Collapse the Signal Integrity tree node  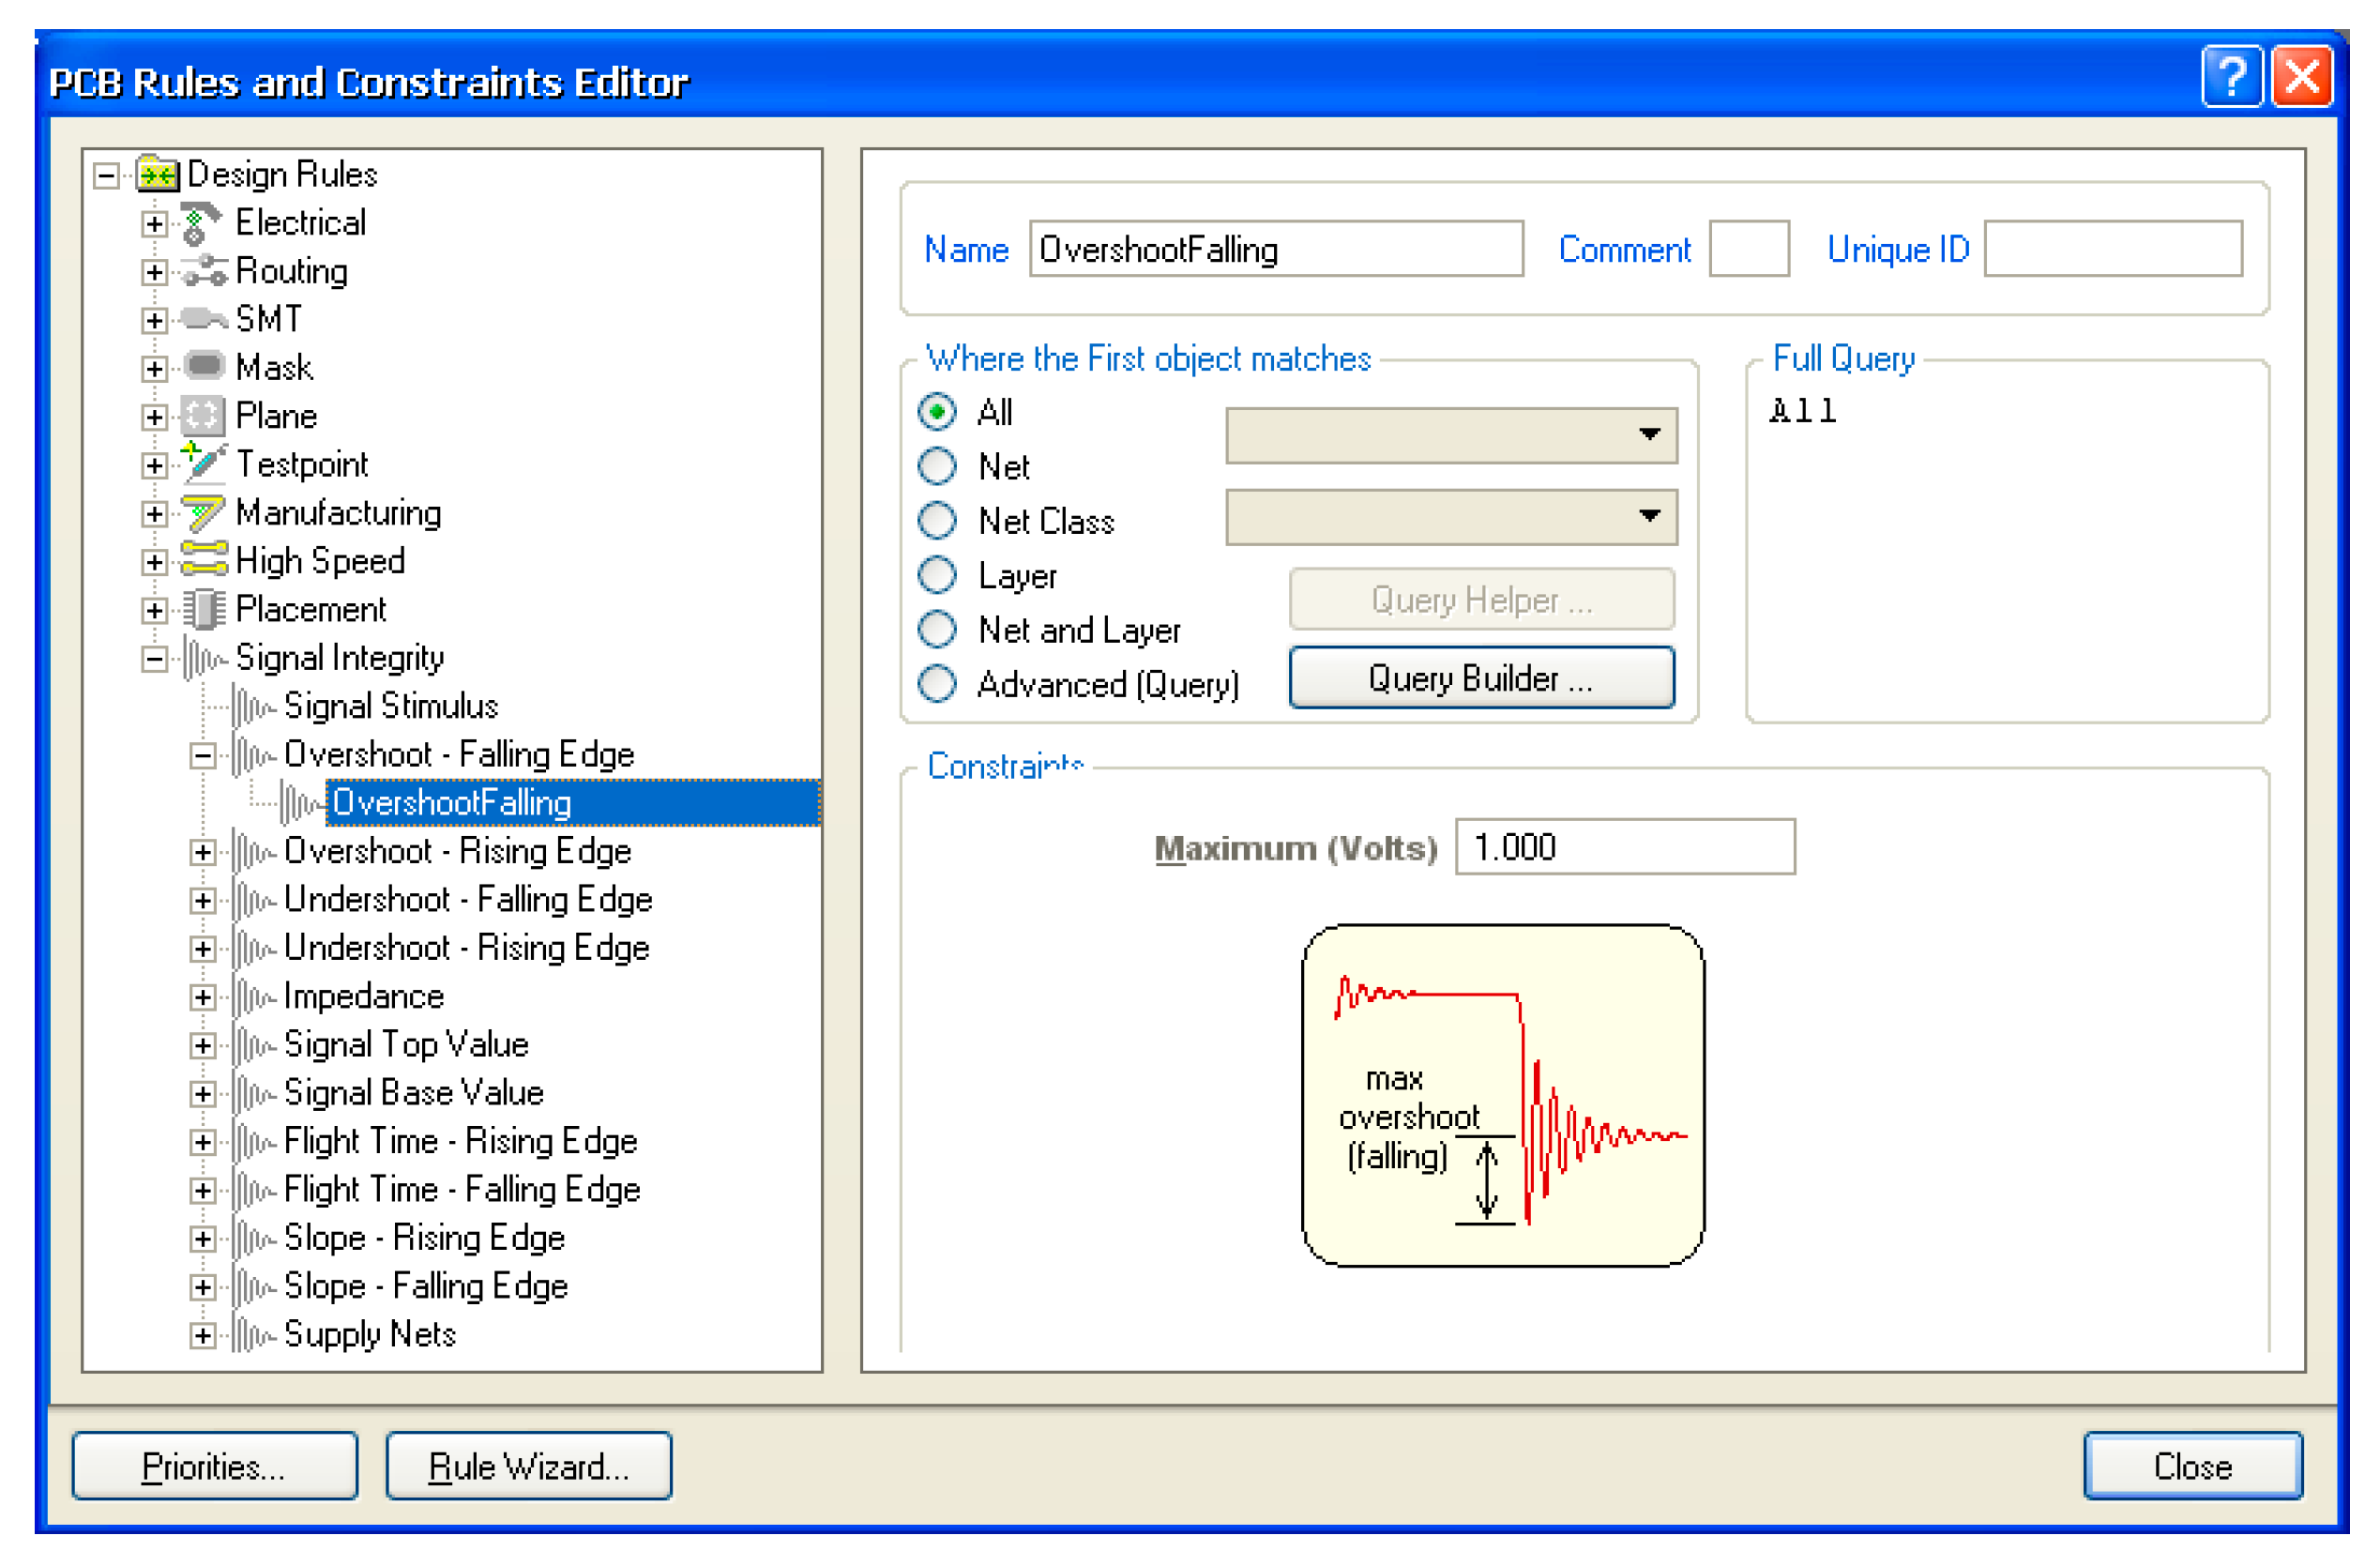(x=154, y=659)
